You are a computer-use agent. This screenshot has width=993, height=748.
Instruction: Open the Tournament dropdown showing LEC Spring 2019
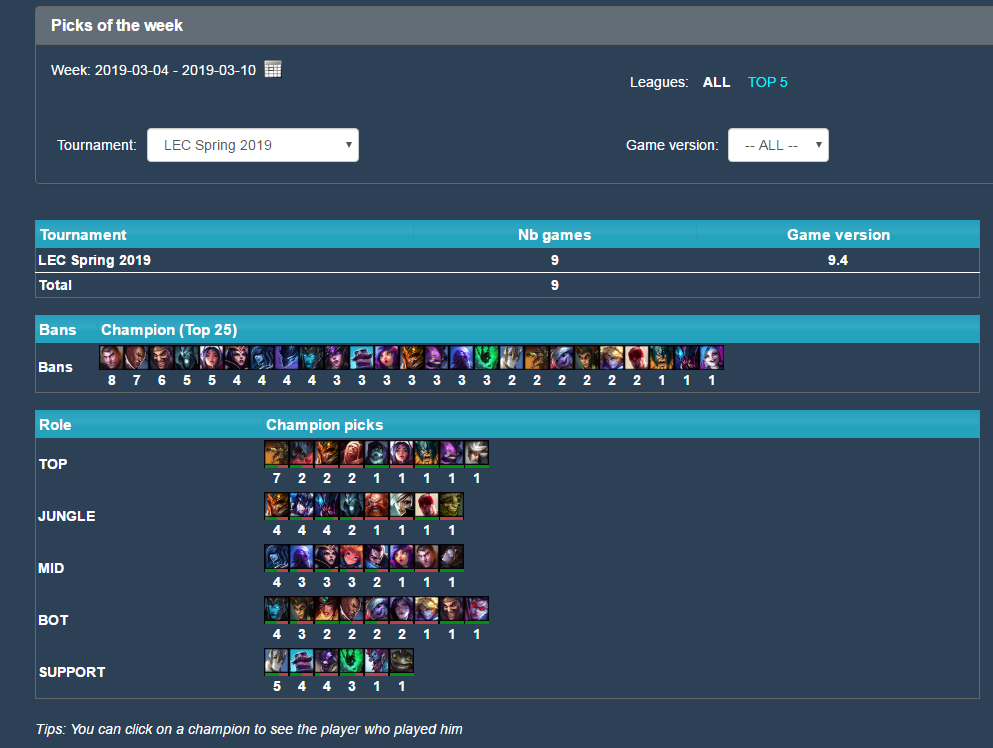[253, 145]
